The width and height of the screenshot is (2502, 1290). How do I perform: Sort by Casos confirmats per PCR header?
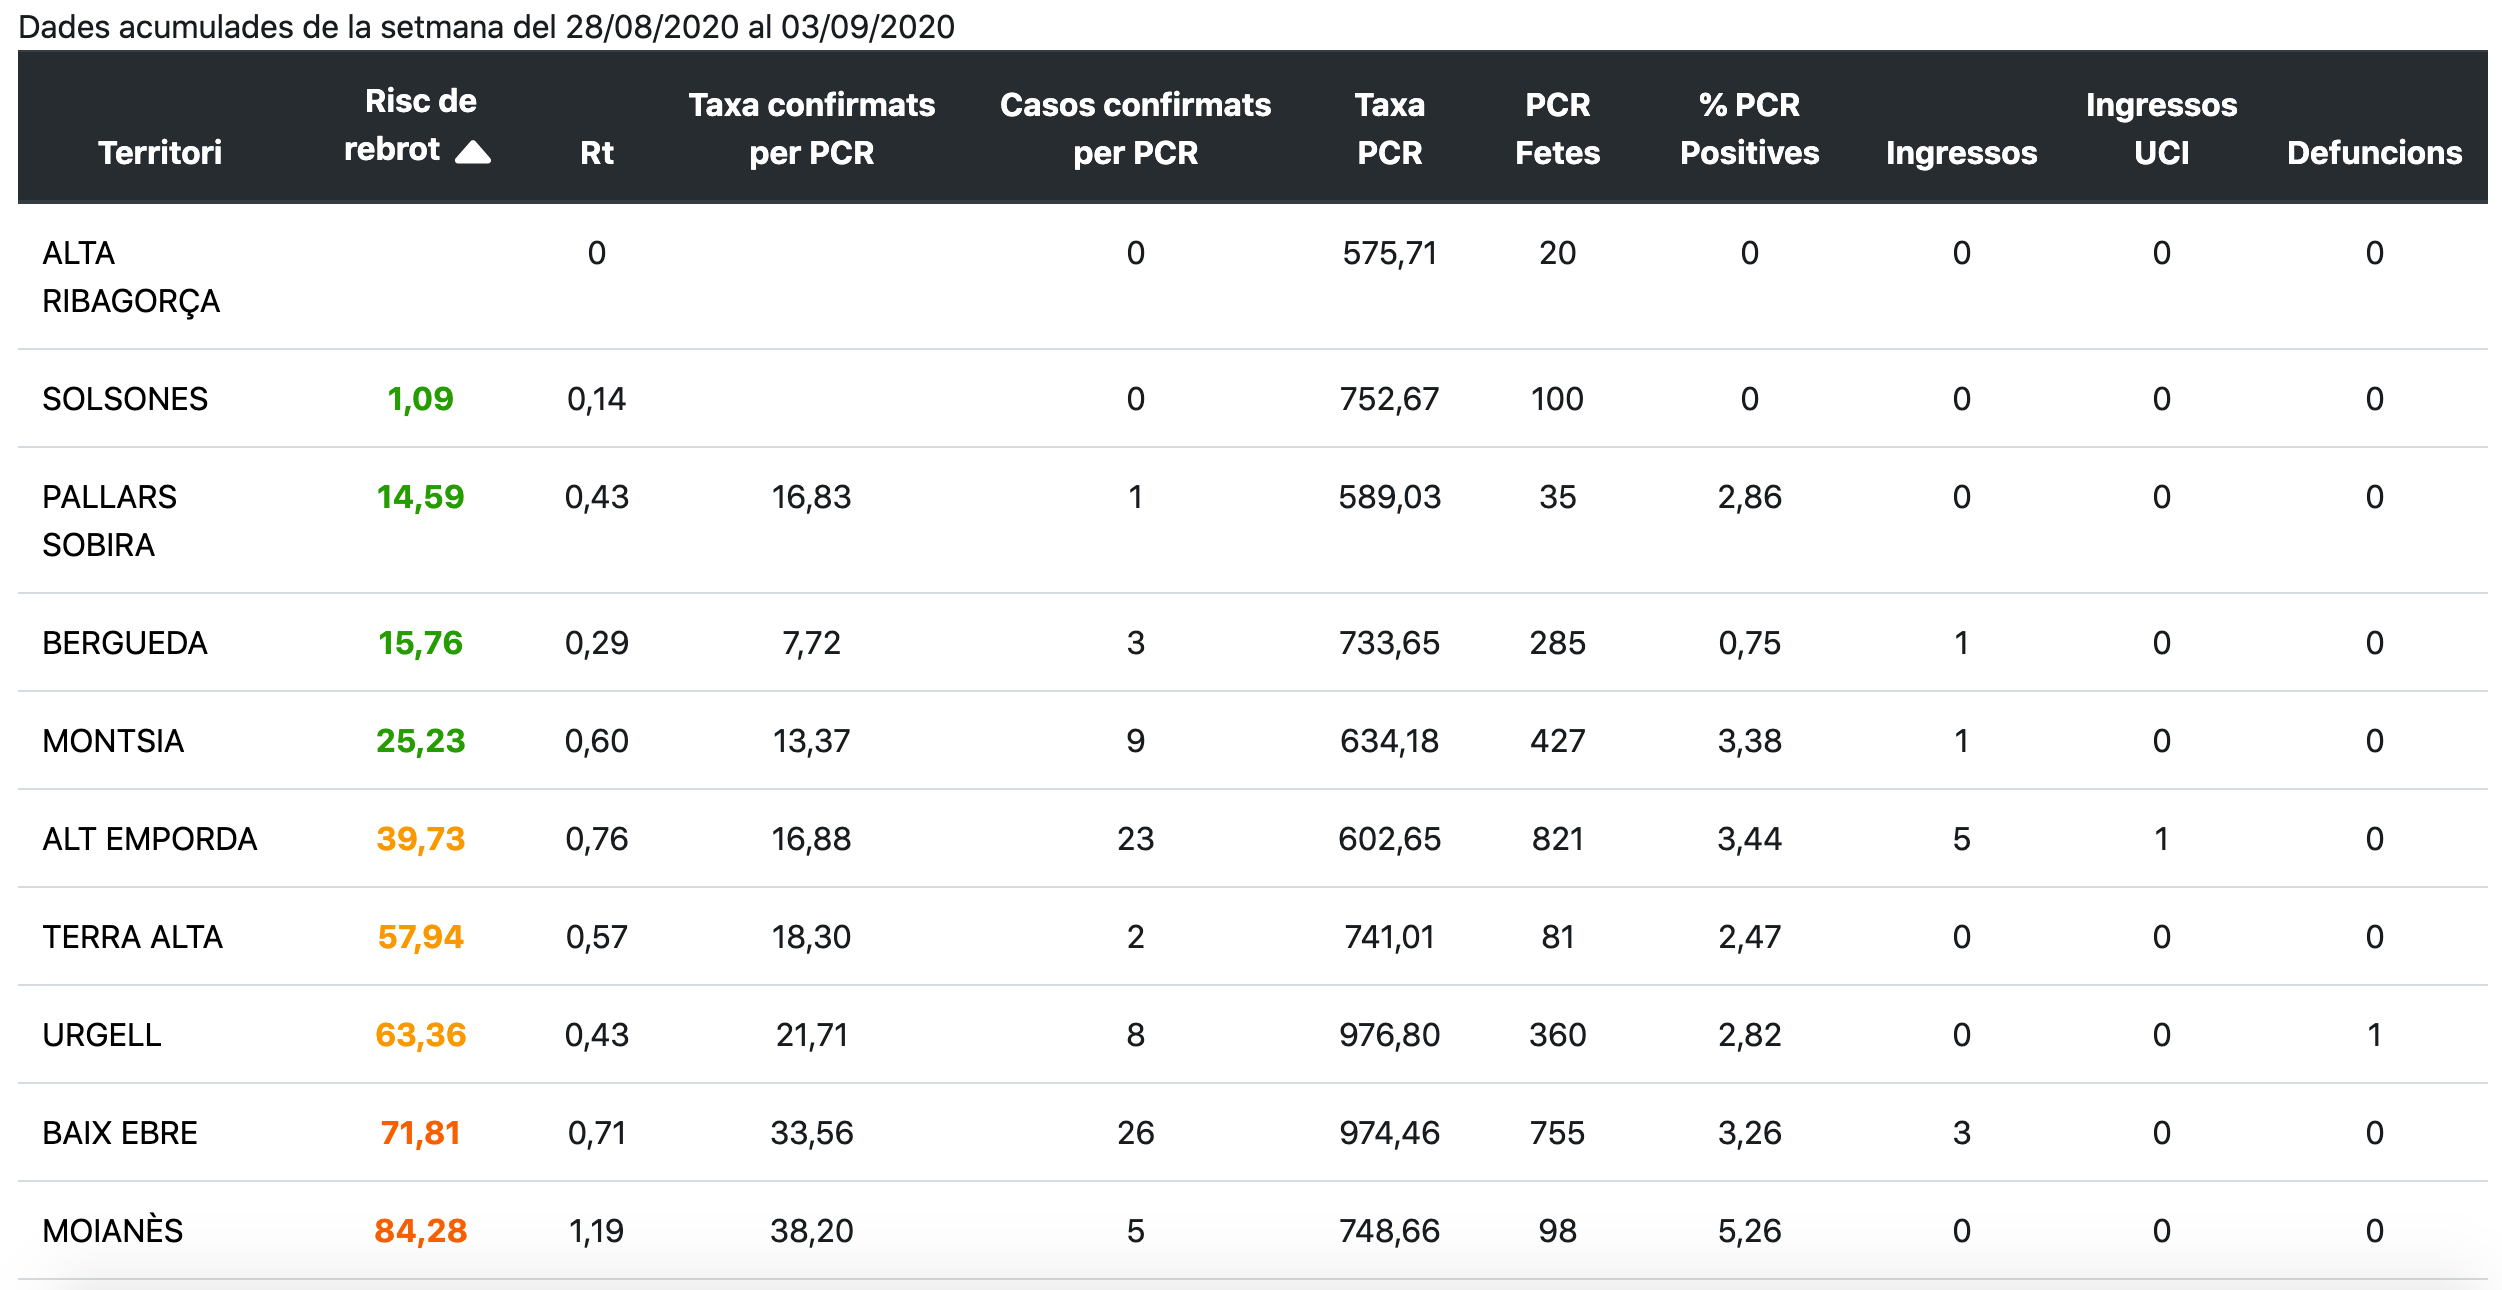click(x=1135, y=128)
